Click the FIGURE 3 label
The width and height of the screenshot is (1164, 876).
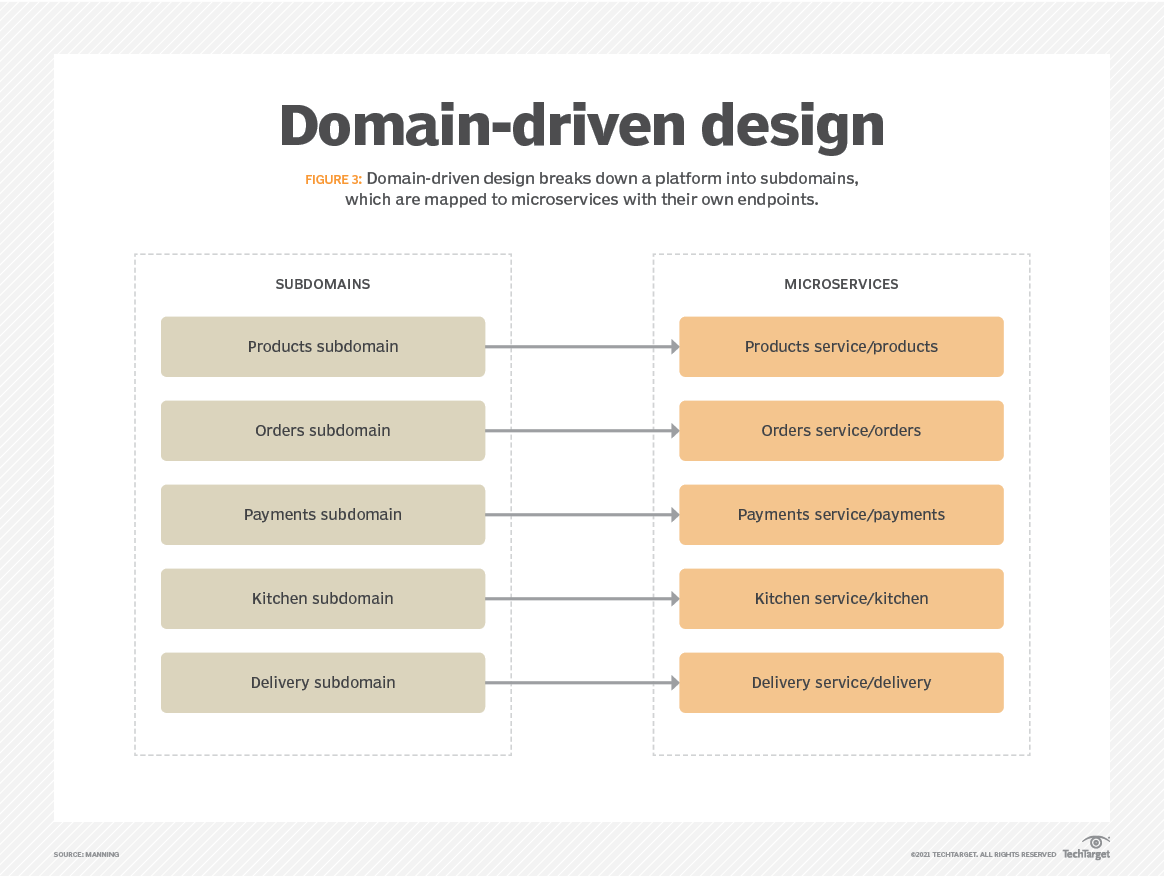click(x=333, y=180)
